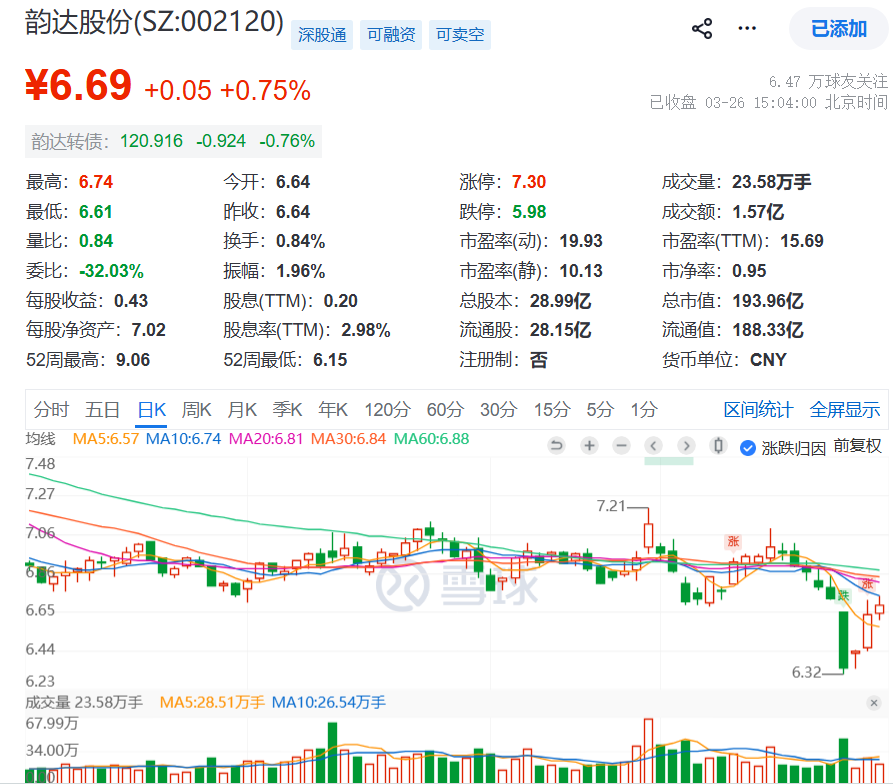
Task: Open the 韵达转债 convertible bond quote
Action: pos(173,141)
